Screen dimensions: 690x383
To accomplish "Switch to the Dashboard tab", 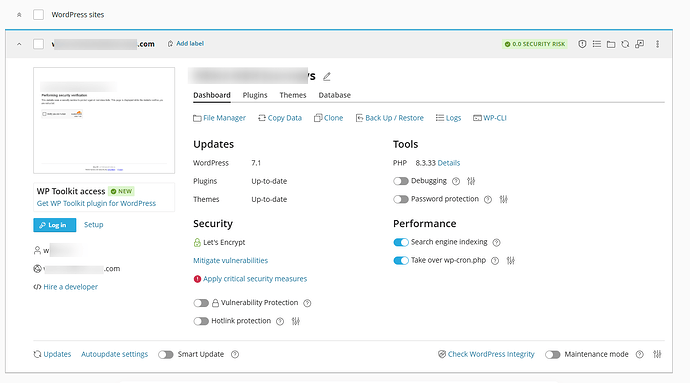I will (212, 95).
